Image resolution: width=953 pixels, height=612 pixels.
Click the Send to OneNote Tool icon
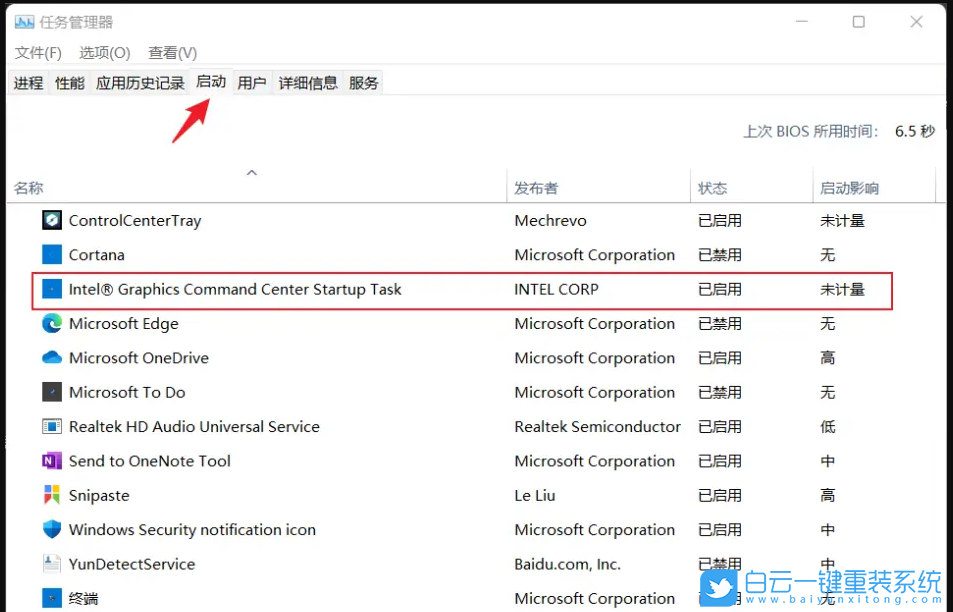pyautogui.click(x=51, y=461)
